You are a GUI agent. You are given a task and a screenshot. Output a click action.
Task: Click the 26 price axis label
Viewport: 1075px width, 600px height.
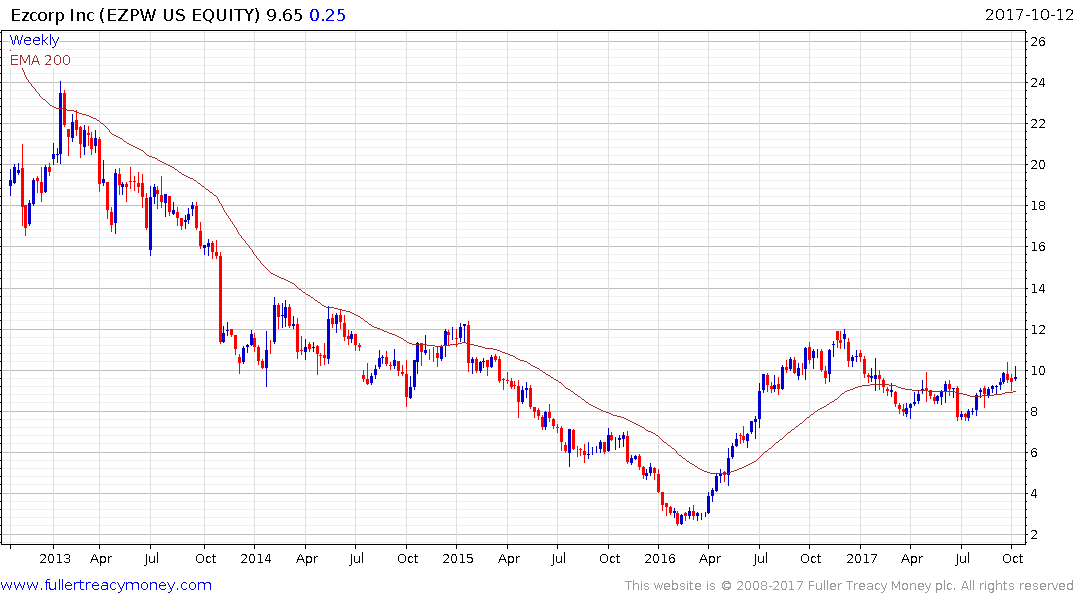pyautogui.click(x=1038, y=42)
